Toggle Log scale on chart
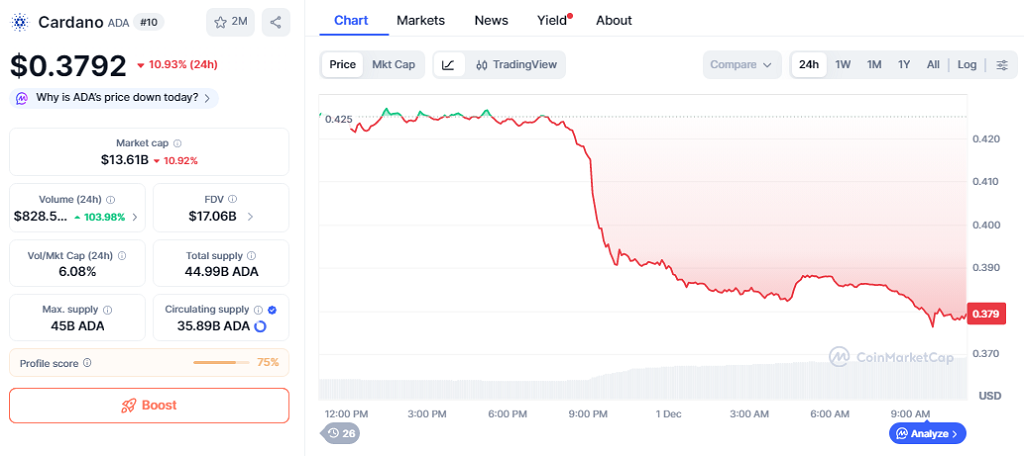1024x456 pixels. [966, 65]
